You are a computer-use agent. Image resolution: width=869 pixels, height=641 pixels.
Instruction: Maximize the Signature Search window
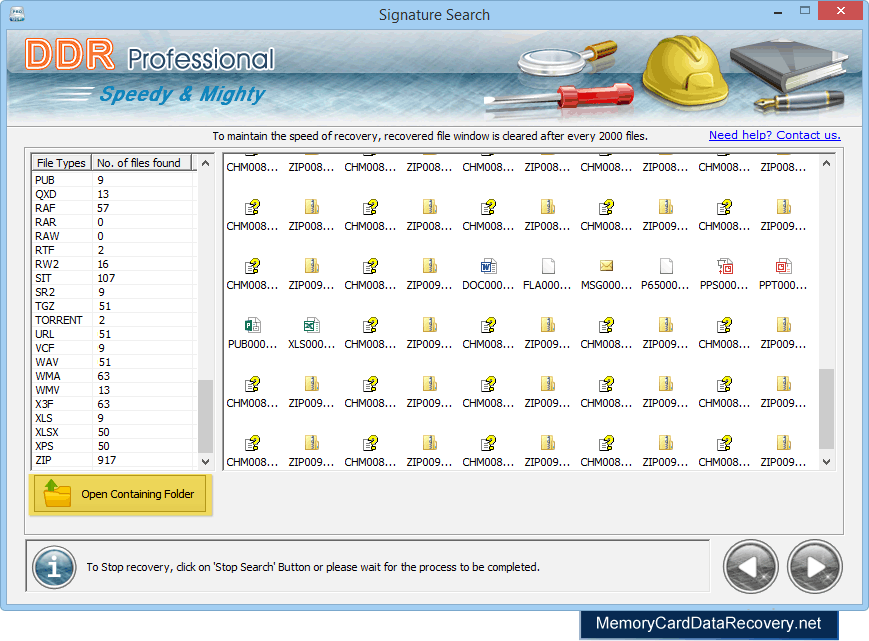click(x=805, y=11)
